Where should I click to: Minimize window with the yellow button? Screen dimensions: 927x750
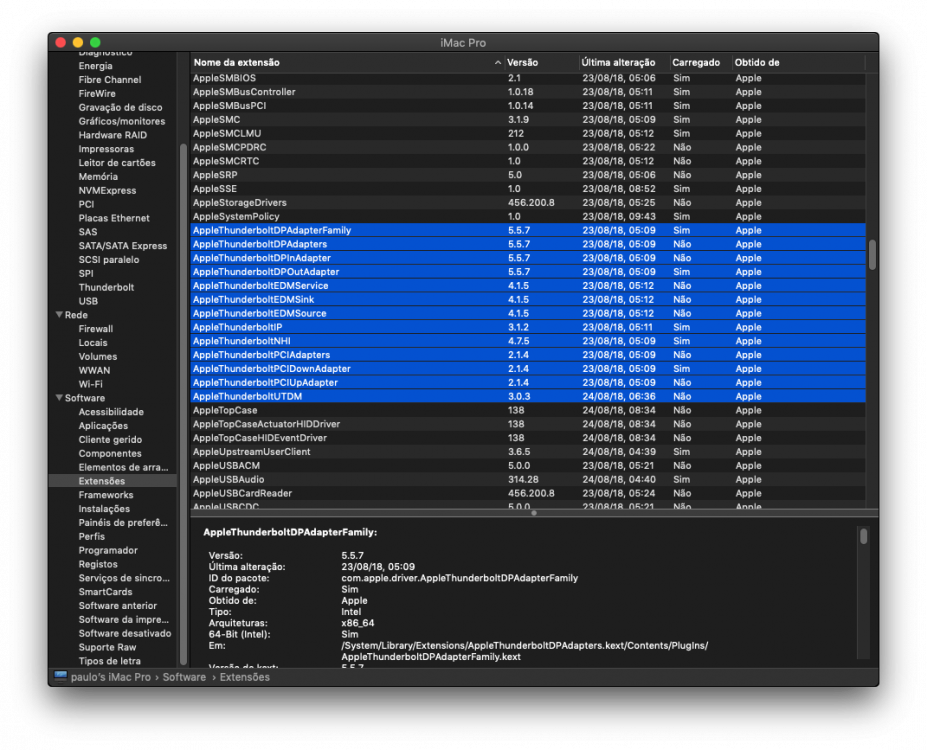click(77, 43)
